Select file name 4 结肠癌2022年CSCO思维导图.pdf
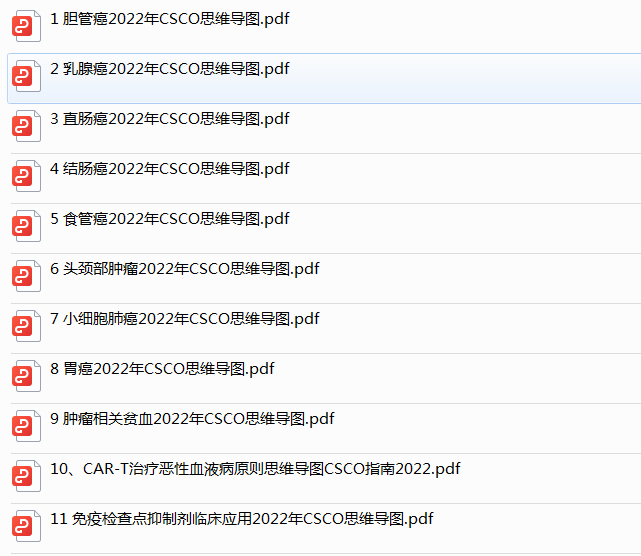The width and height of the screenshot is (641, 556). pos(170,169)
